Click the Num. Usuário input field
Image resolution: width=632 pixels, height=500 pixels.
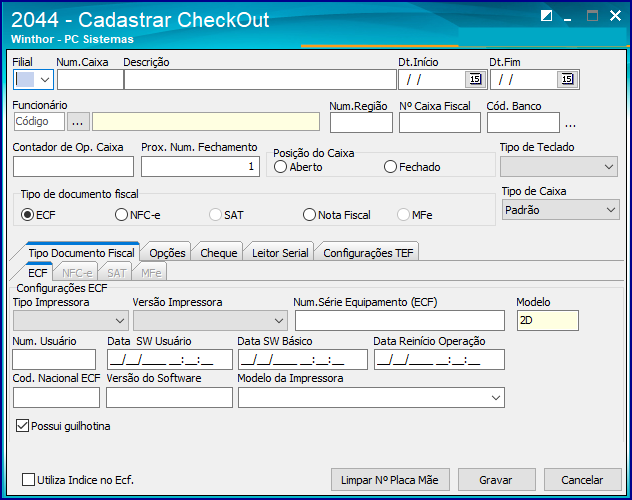(x=54, y=359)
